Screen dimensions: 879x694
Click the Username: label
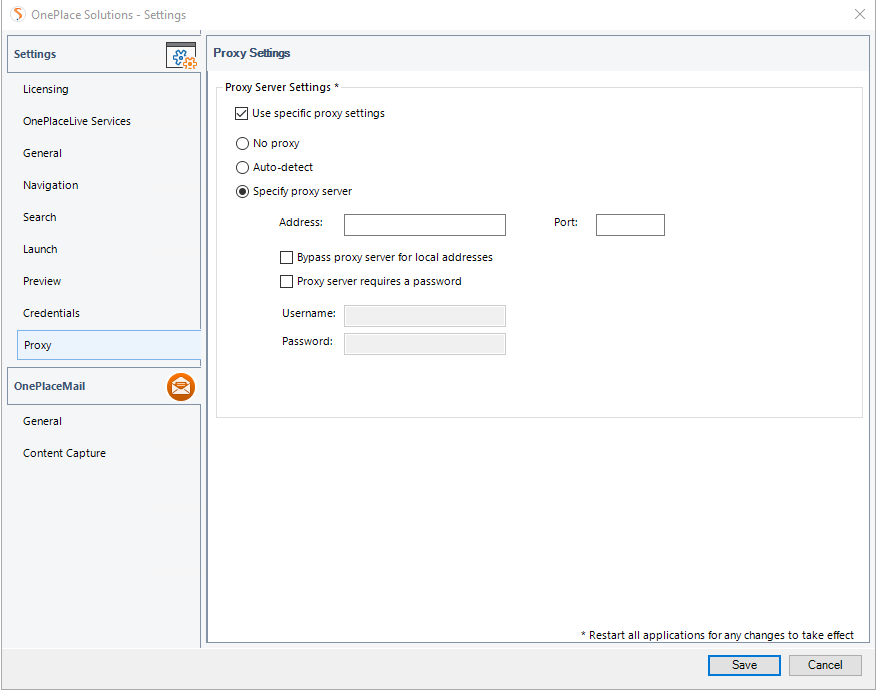[x=309, y=314]
